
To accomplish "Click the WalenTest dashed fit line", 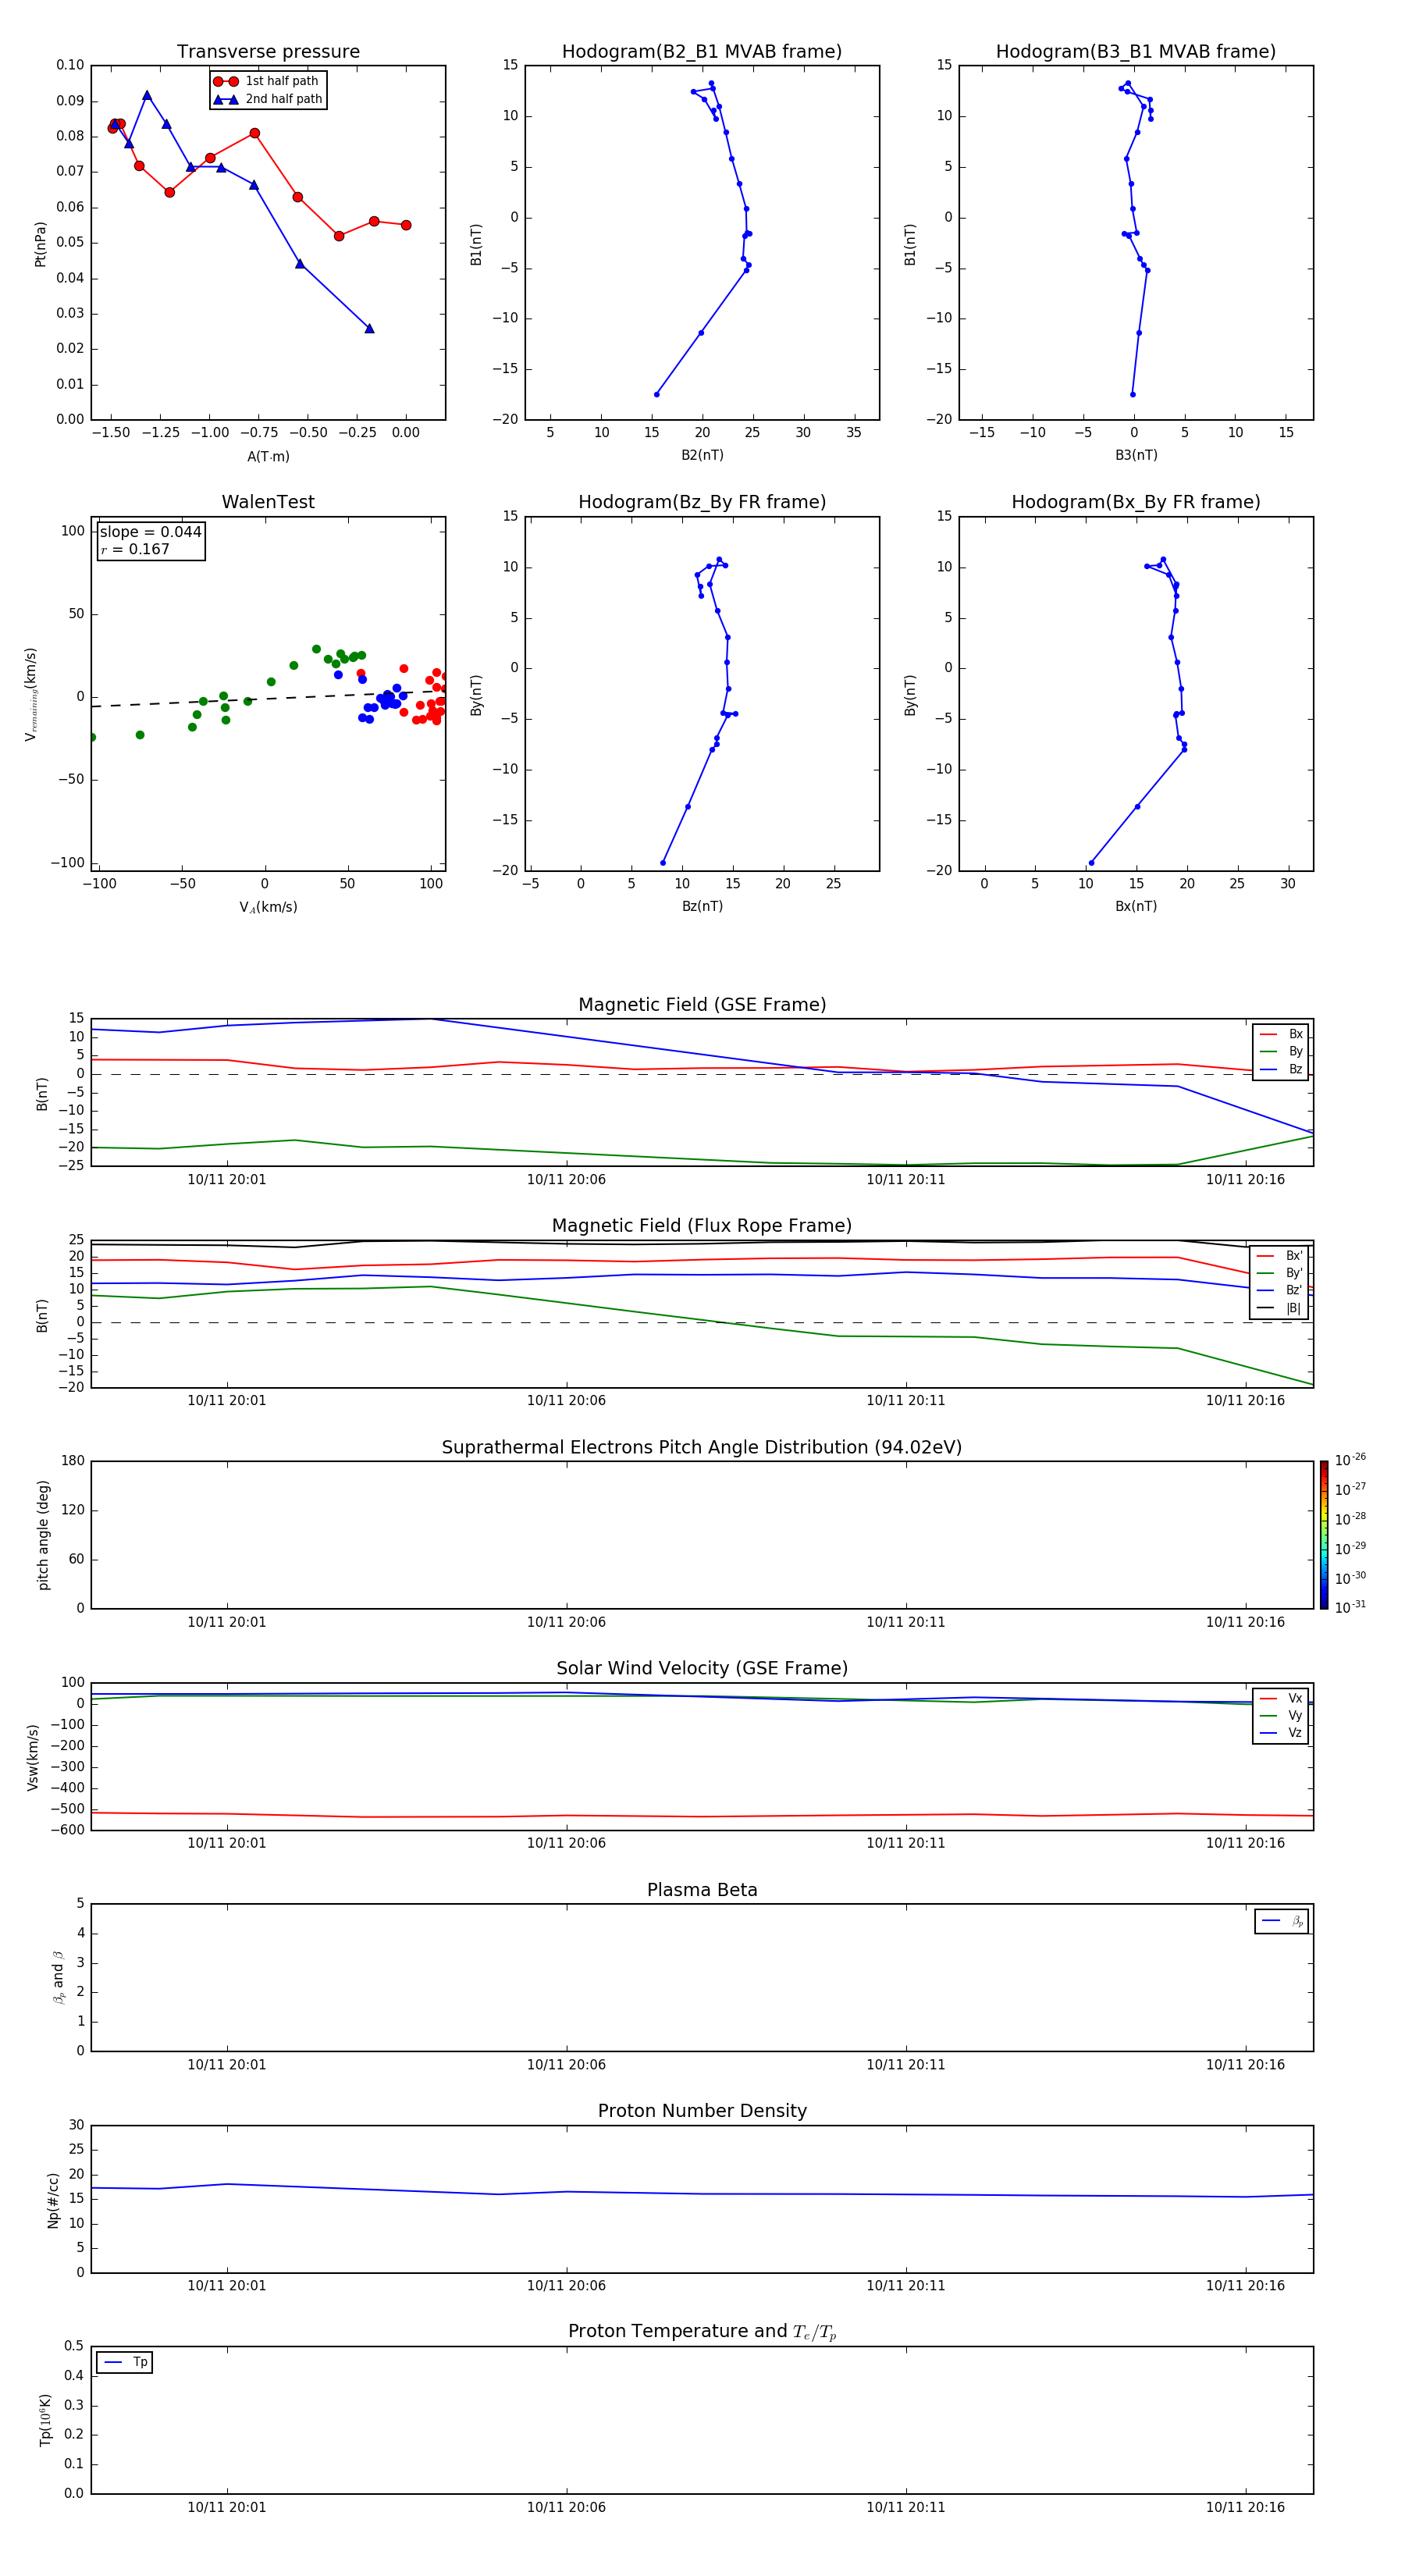I will (268, 698).
